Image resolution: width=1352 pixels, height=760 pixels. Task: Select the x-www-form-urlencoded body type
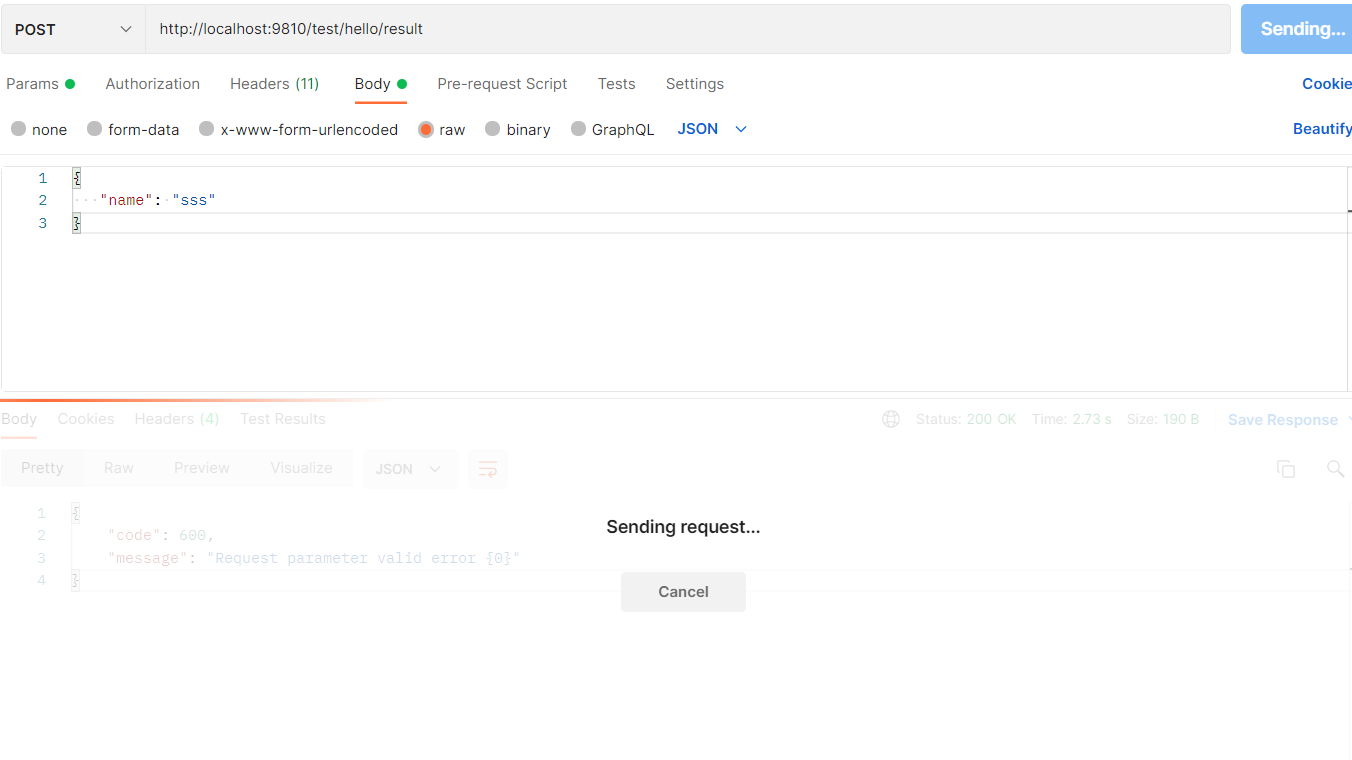click(x=298, y=129)
